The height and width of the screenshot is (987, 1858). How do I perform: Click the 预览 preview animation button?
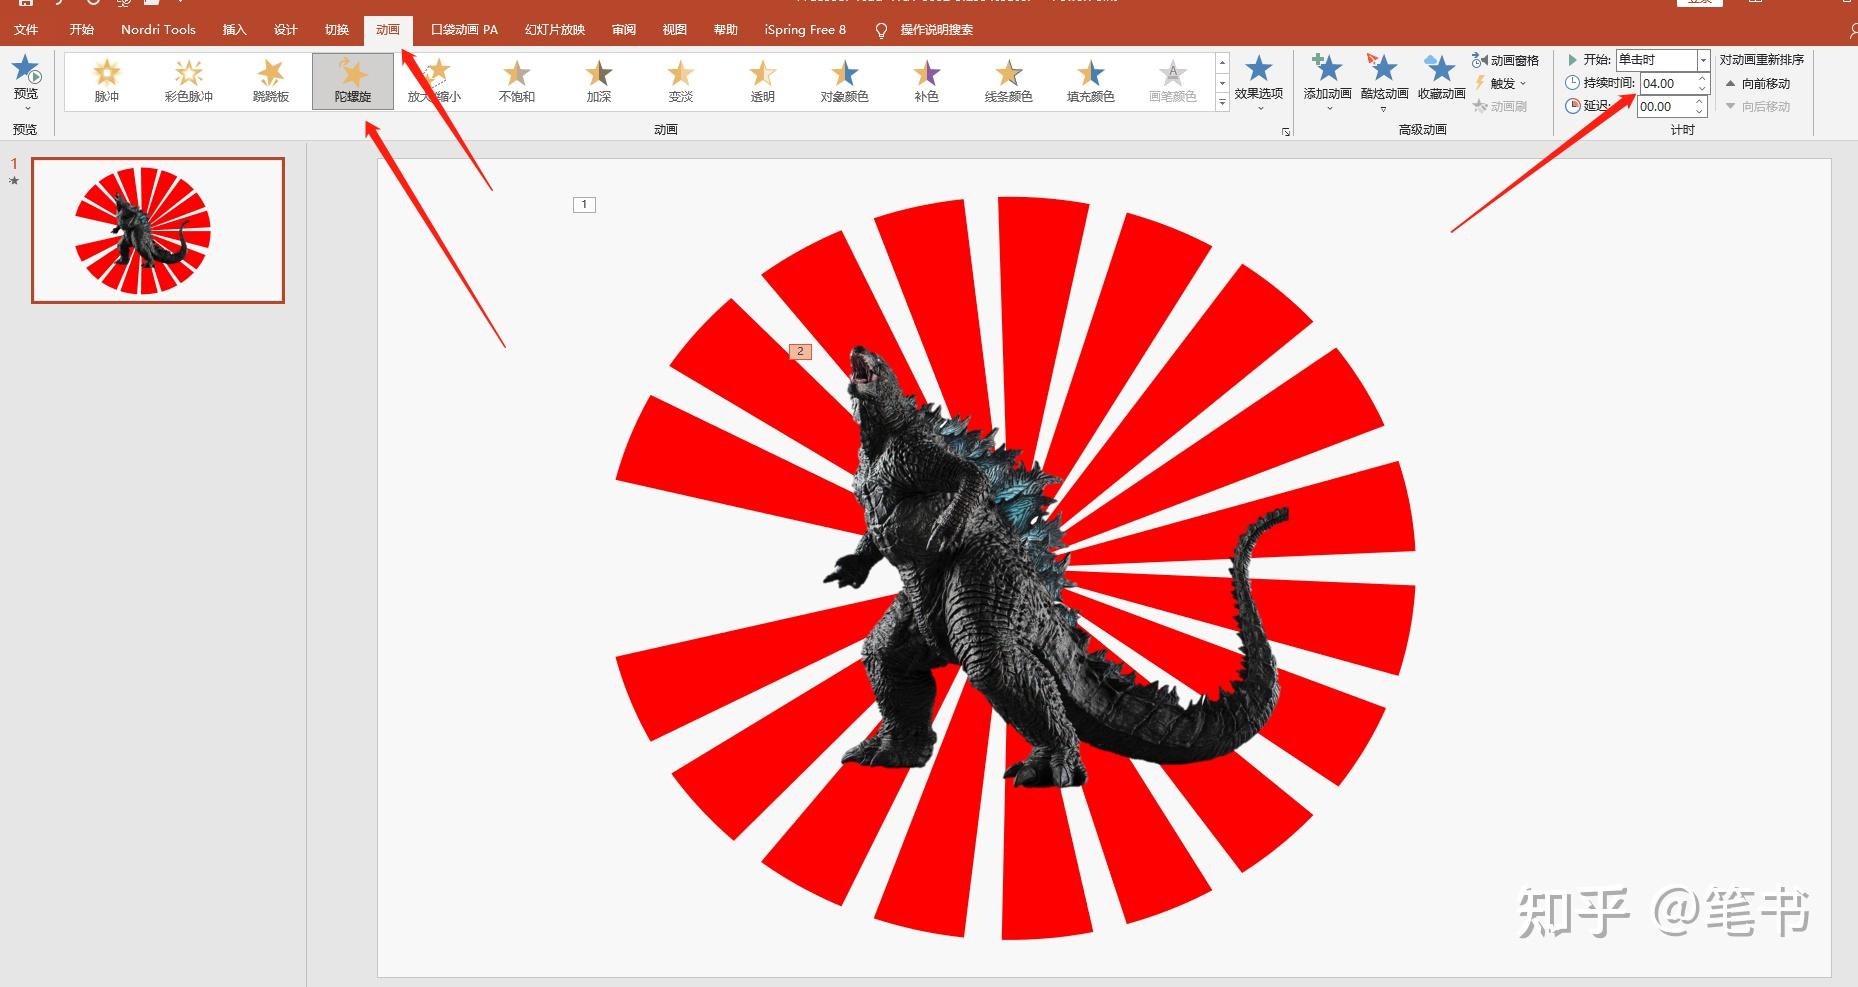click(x=26, y=82)
